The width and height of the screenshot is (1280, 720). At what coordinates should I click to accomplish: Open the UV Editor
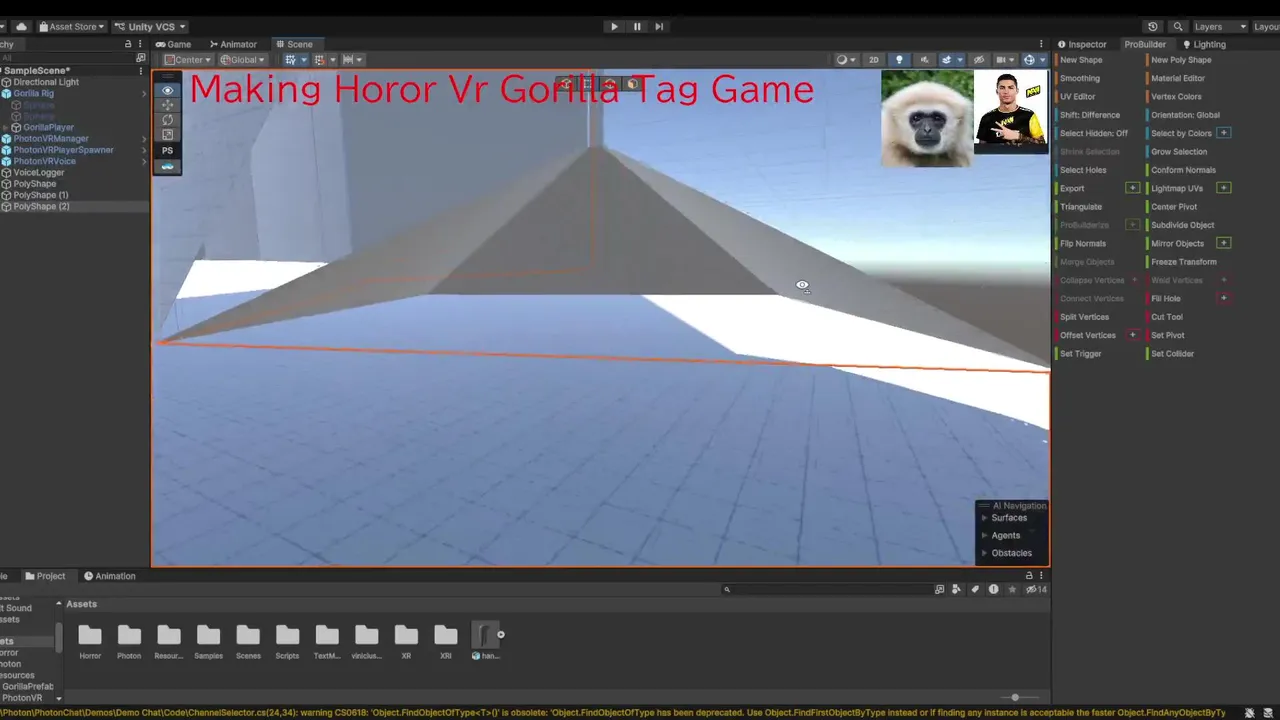[x=1078, y=97]
